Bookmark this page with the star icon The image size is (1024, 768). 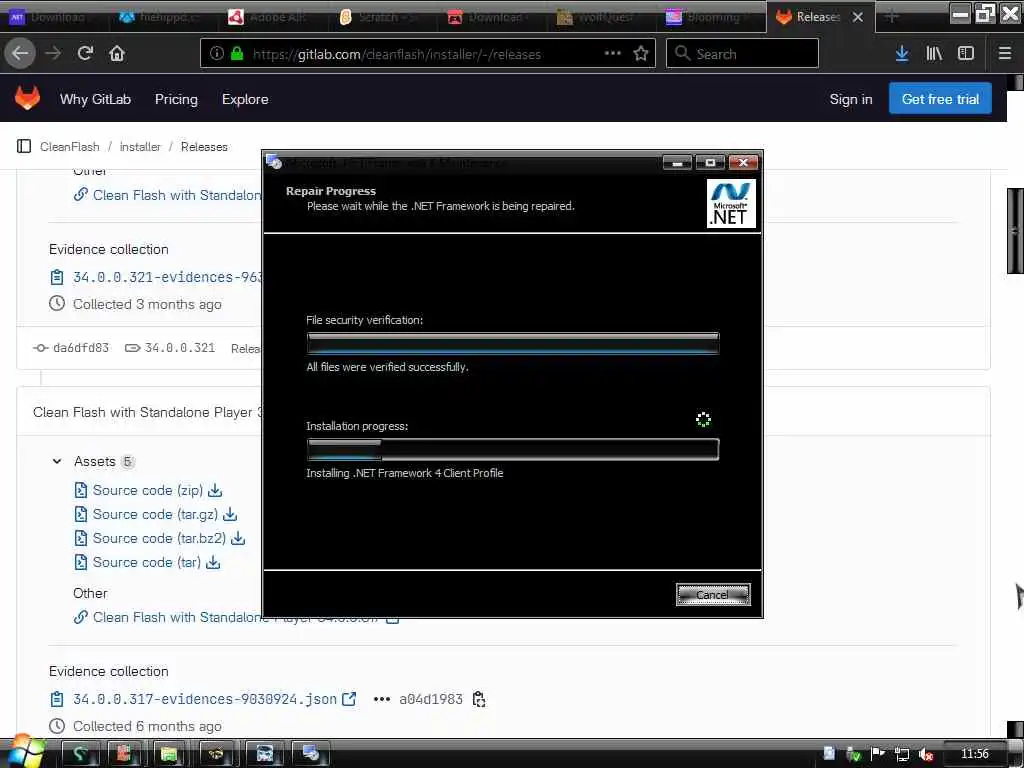(641, 53)
